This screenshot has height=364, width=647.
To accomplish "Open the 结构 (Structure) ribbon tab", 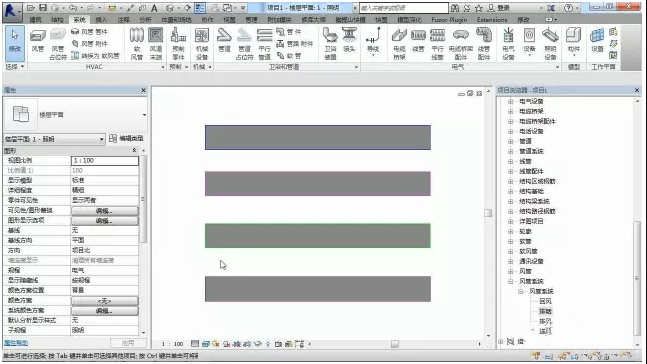I will 57,20.
